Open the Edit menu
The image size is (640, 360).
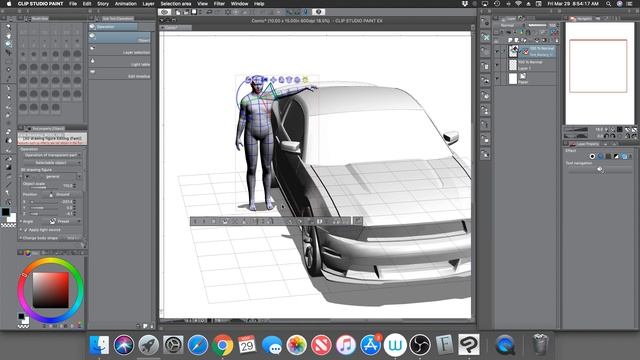[x=87, y=4]
